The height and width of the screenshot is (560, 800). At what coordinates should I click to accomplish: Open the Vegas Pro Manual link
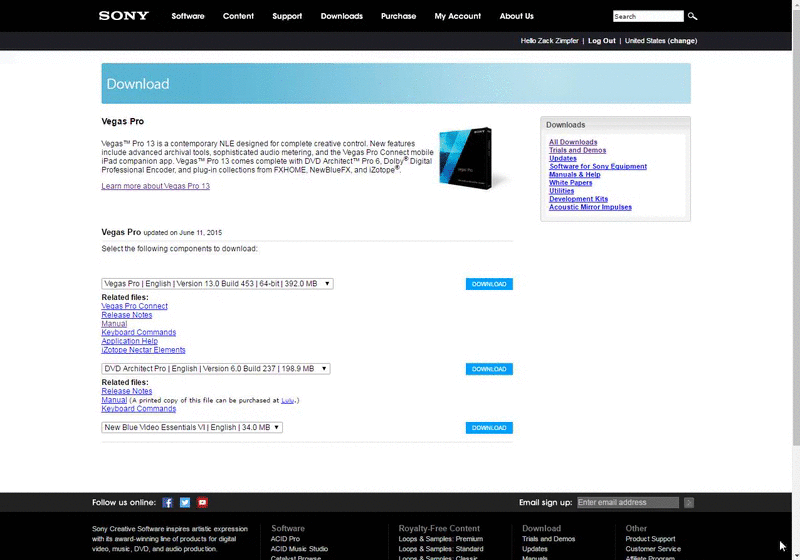pyautogui.click(x=114, y=324)
